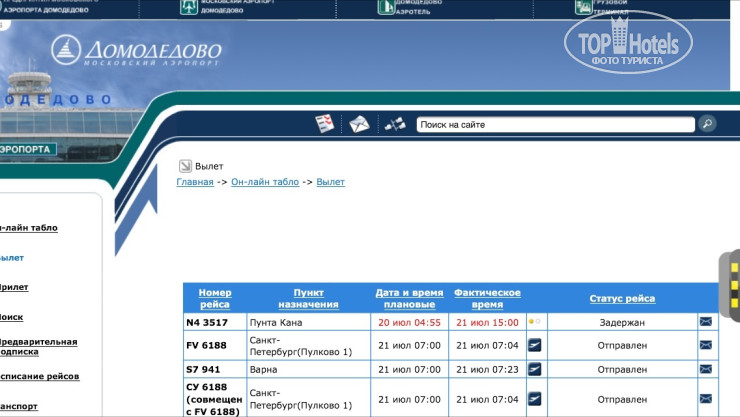Screen dimensions: 740x417
Task: Open 'Он-лайн табло' breadcrumb link
Action: [x=265, y=182]
